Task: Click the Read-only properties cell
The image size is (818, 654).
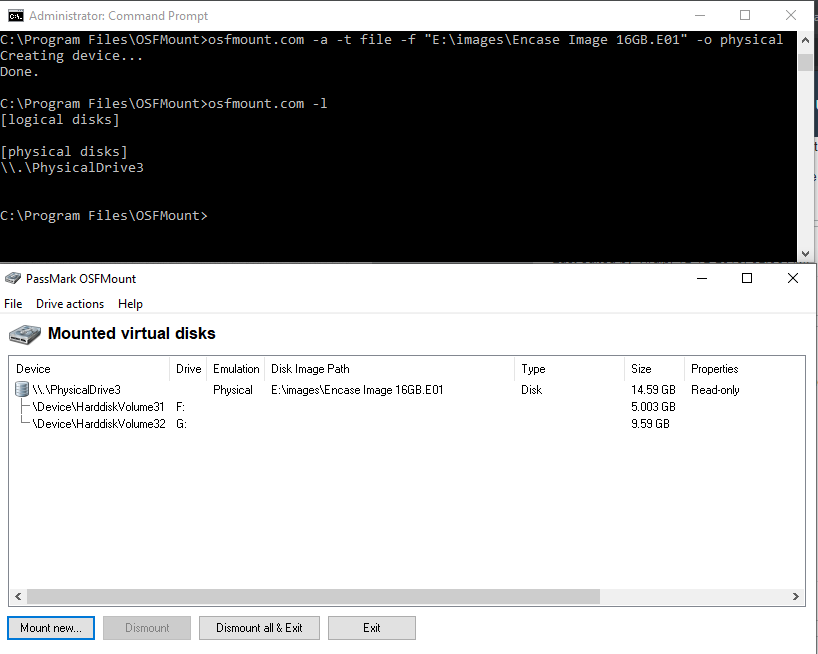Action: click(715, 390)
